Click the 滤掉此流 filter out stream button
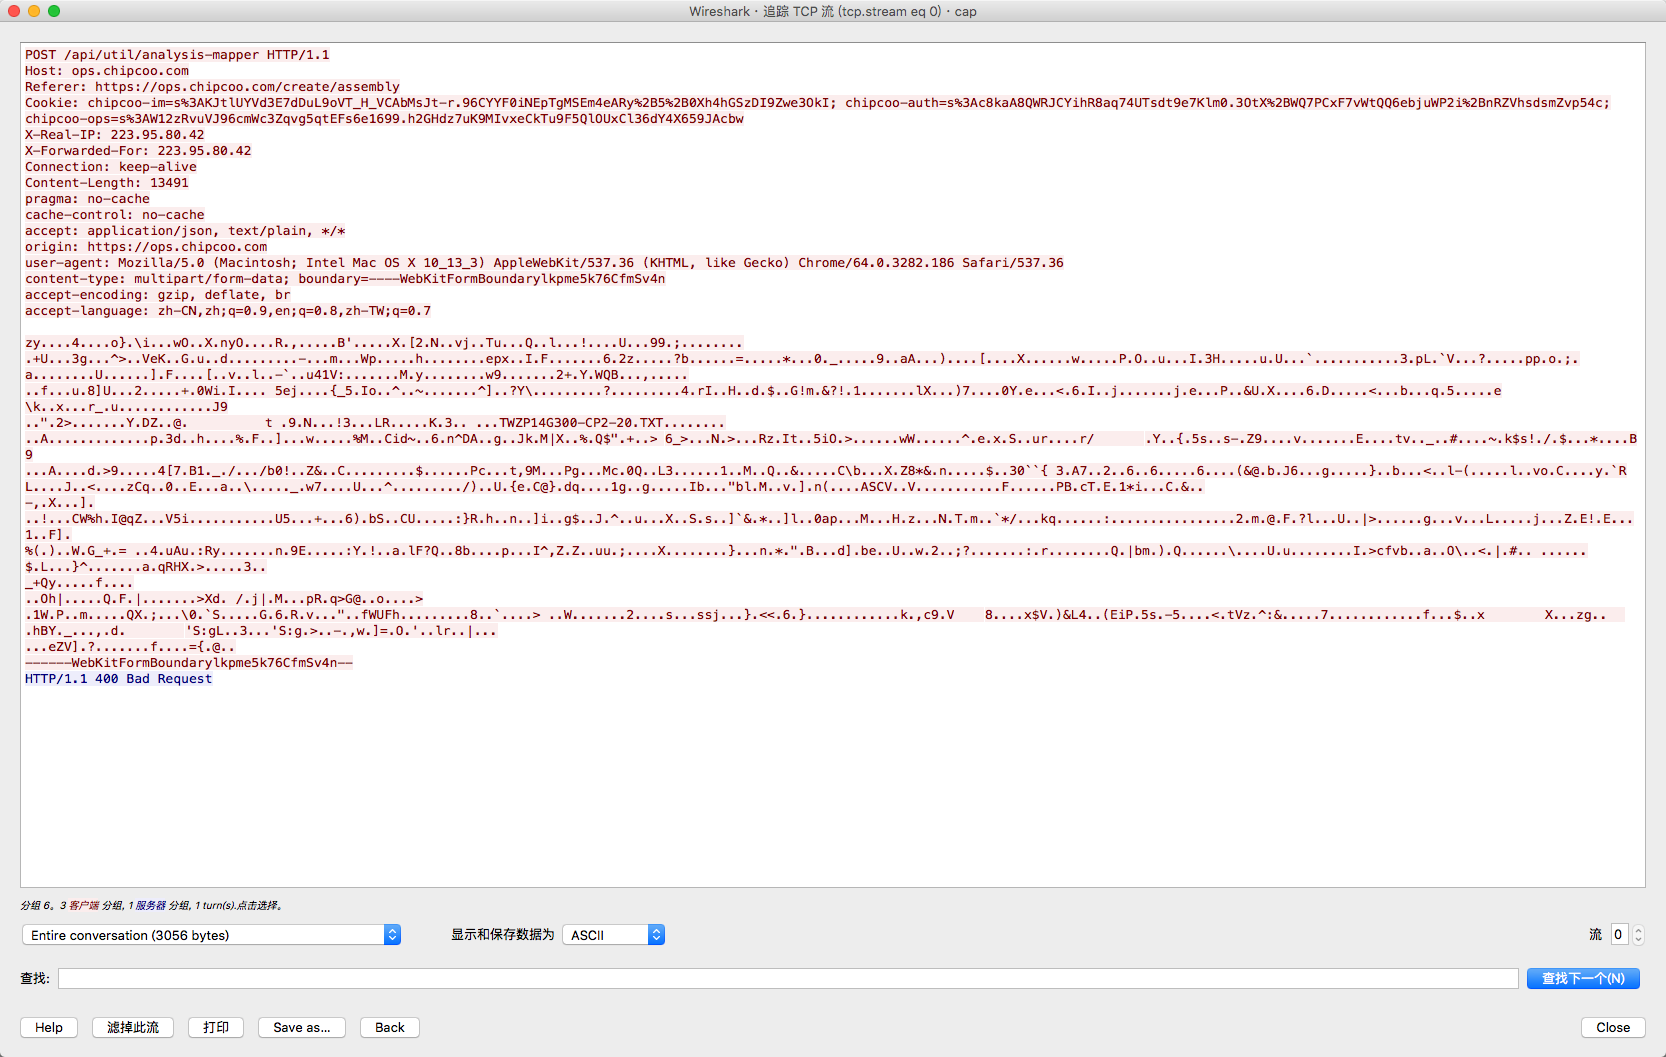The width and height of the screenshot is (1666, 1057). click(133, 1027)
